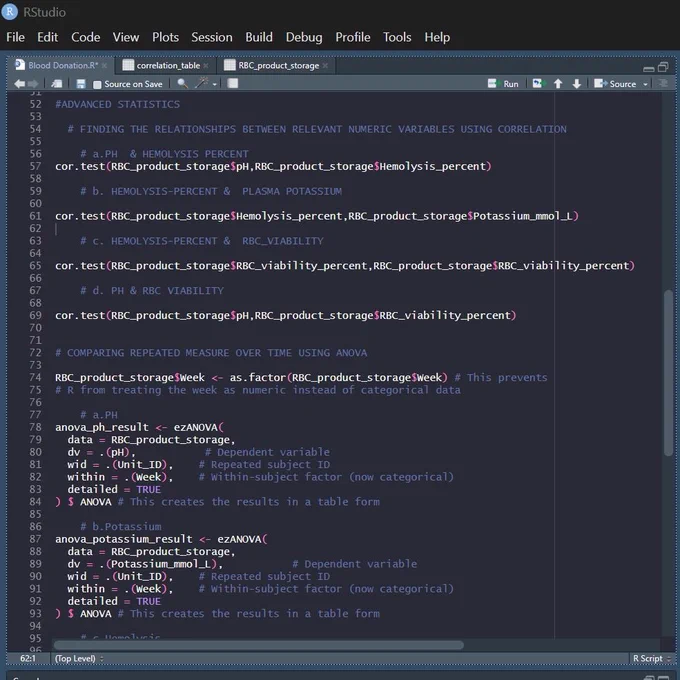Open the Profile menu
680x680 pixels.
pyautogui.click(x=353, y=37)
